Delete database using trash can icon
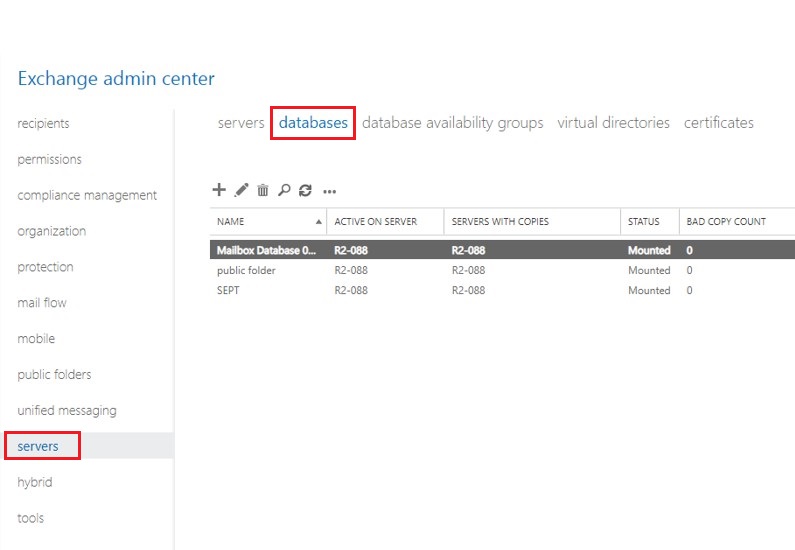Screen dimensions: 795x550 click(x=263, y=190)
